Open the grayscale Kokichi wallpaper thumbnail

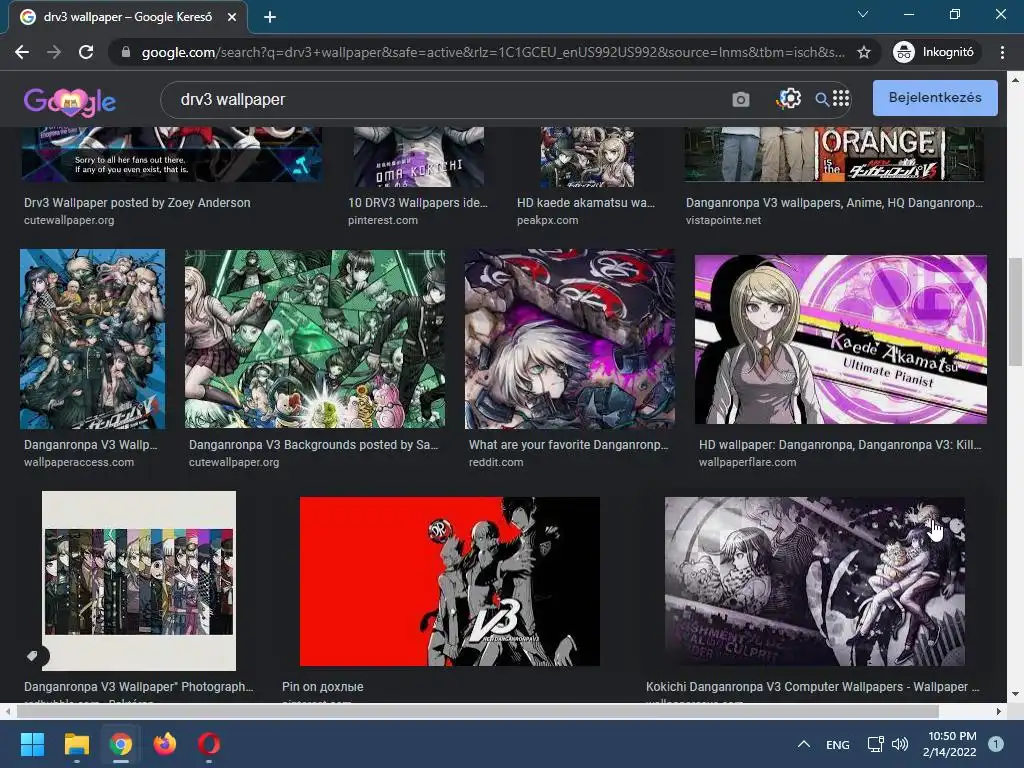pos(814,581)
